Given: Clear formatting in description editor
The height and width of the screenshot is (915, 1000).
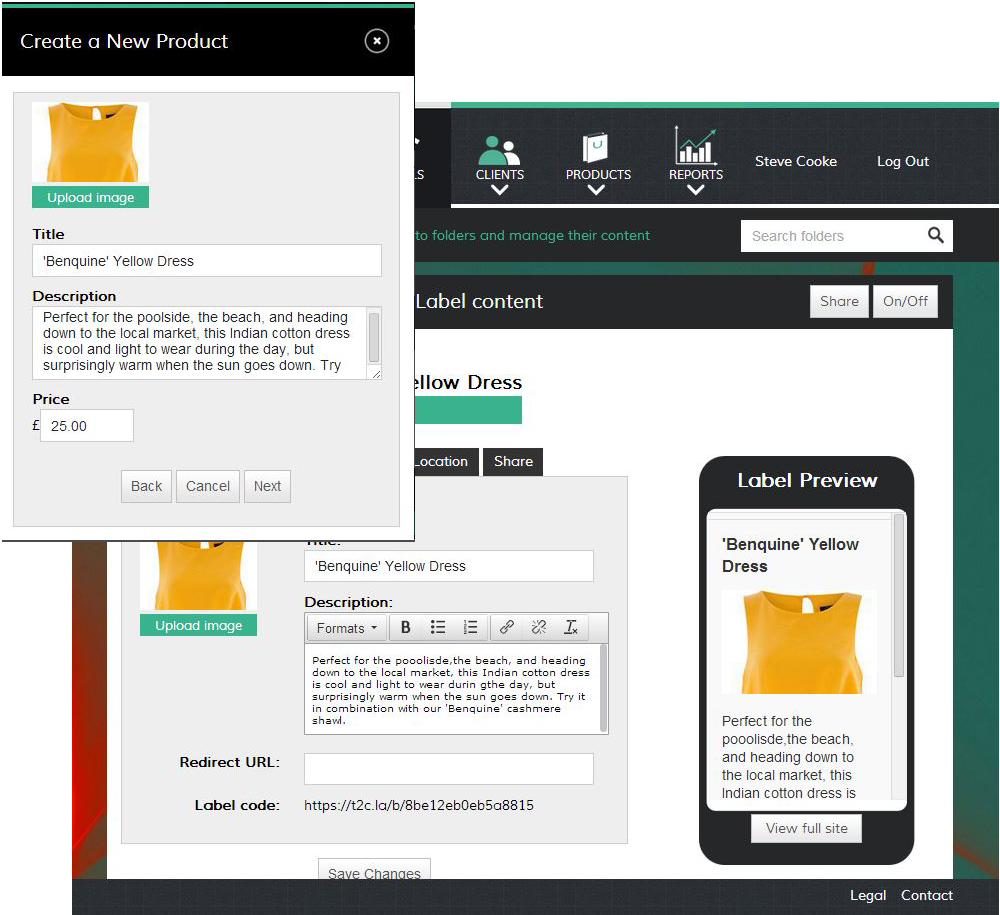Looking at the screenshot, I should (571, 628).
